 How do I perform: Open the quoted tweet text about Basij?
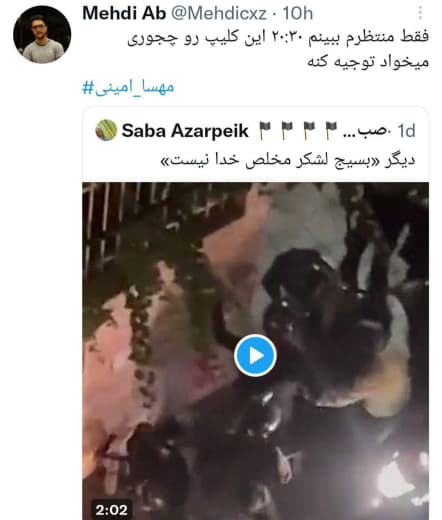click(288, 161)
